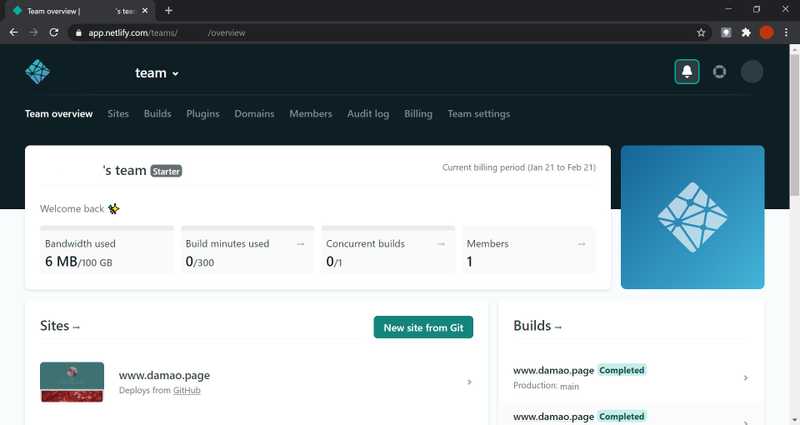Click the large Netlify team logo card

[692, 217]
